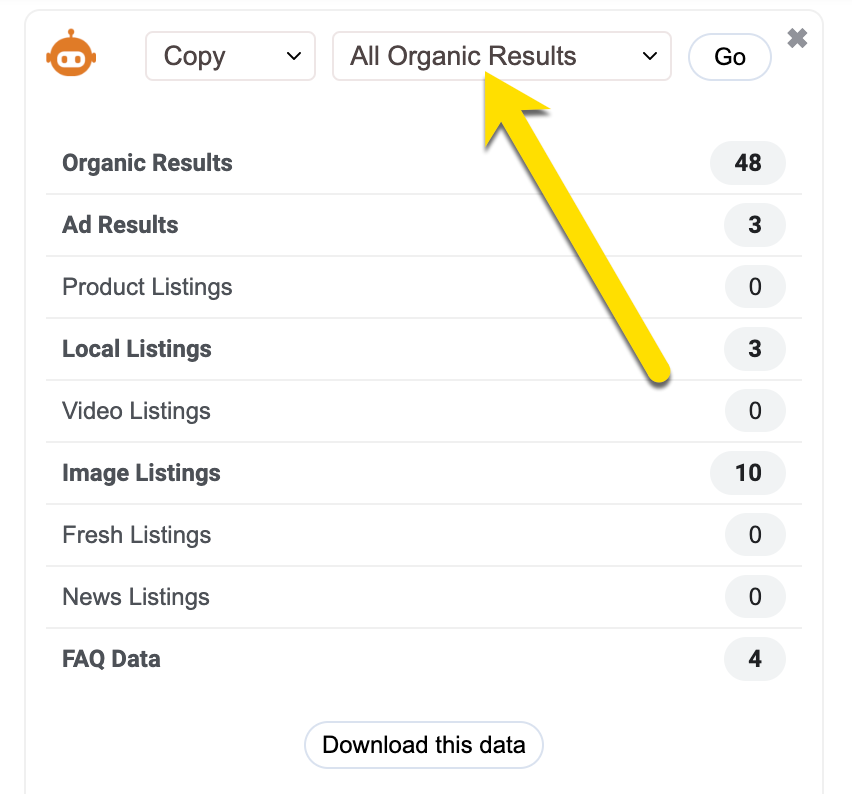The height and width of the screenshot is (794, 852).
Task: Click the Image Listings badge showing 10
Action: [747, 473]
